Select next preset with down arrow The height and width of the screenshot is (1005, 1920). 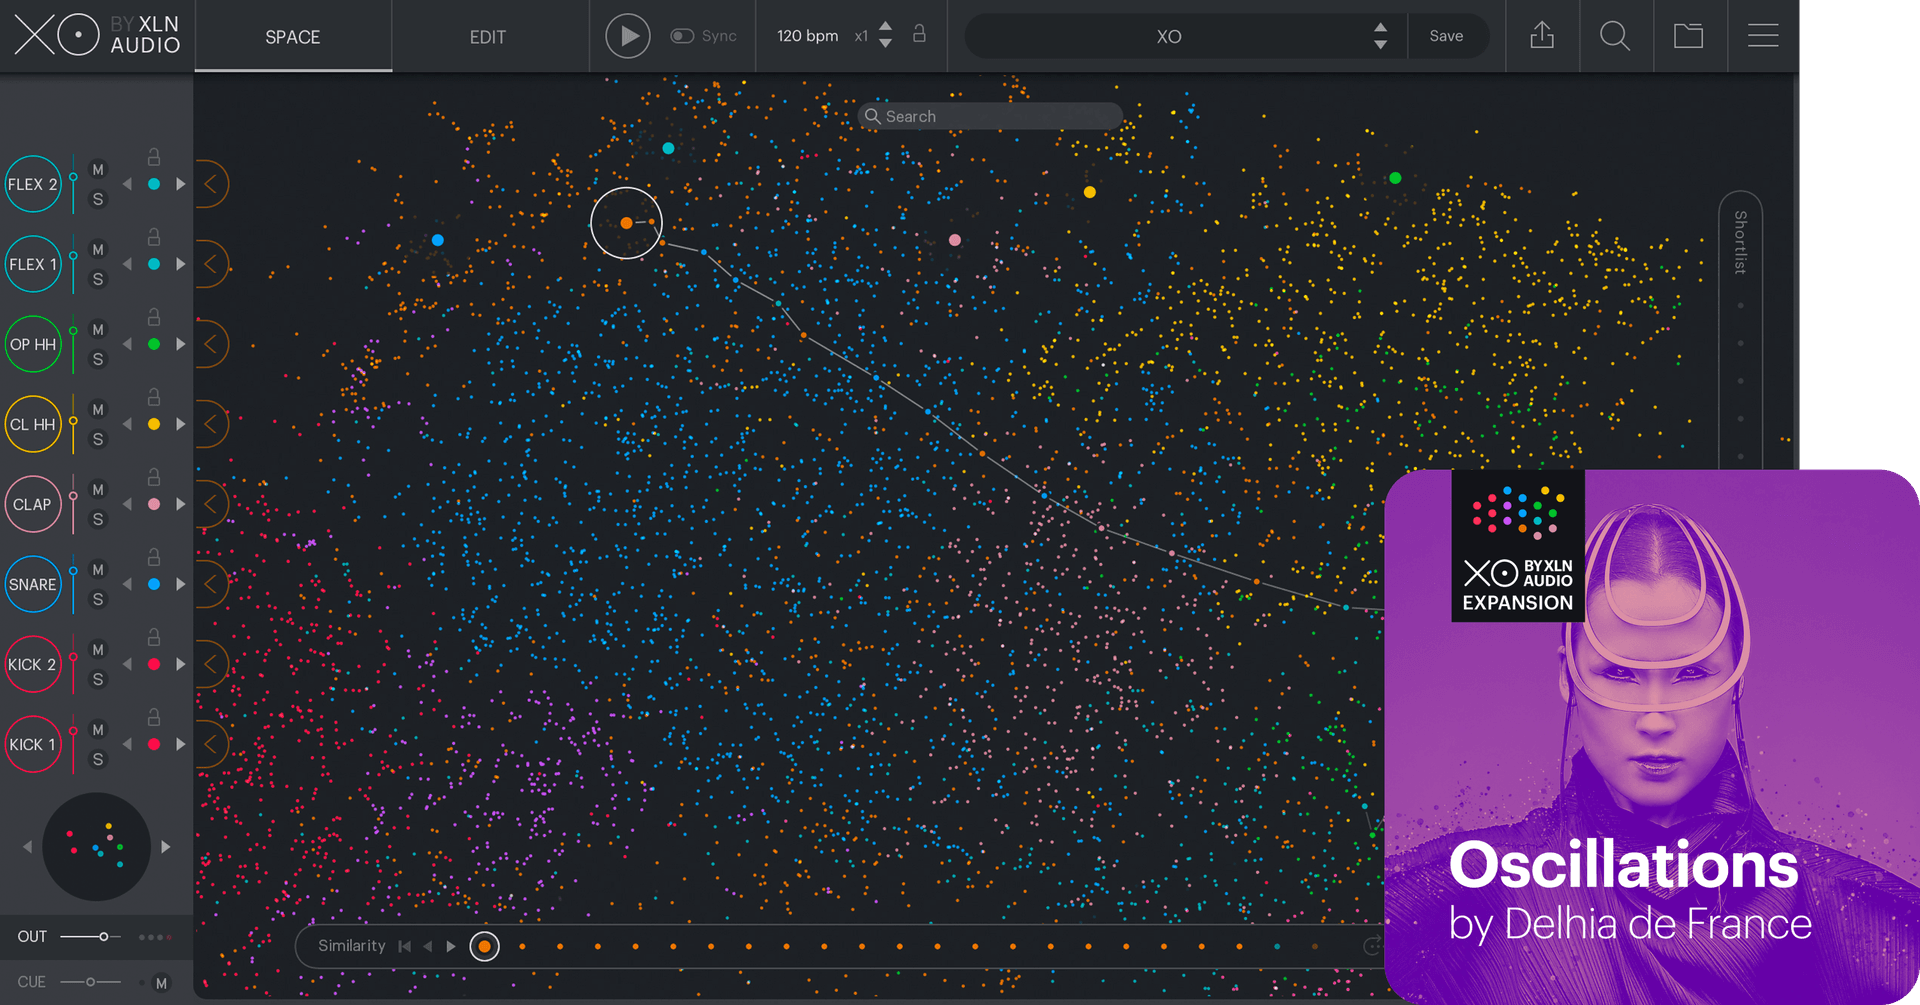1380,45
